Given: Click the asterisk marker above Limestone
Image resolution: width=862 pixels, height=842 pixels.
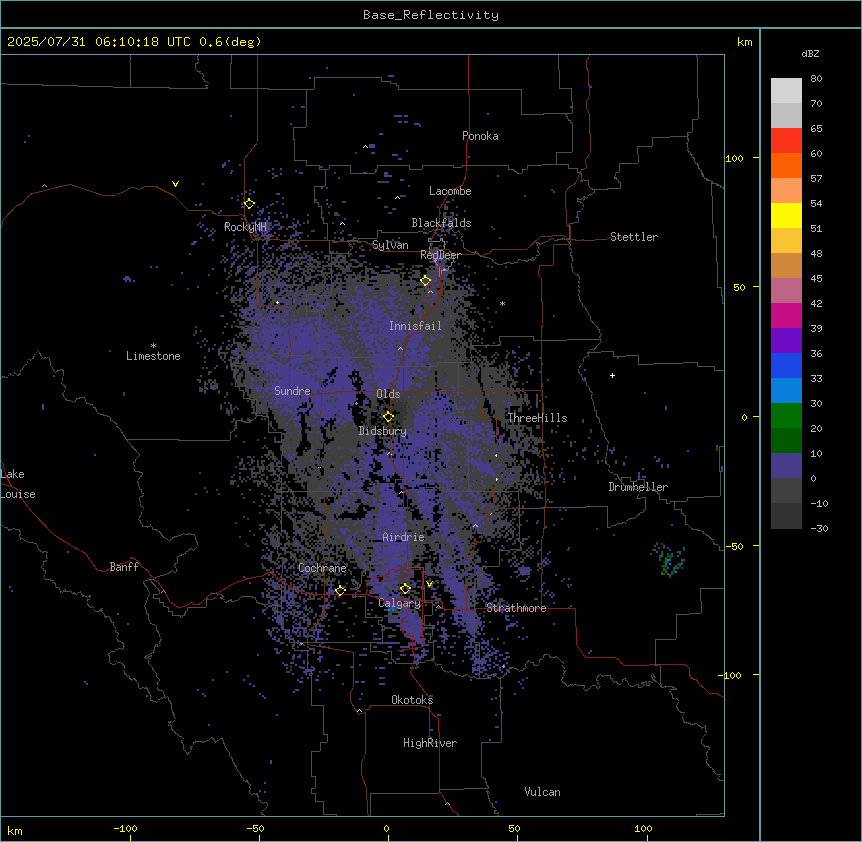Looking at the screenshot, I should tap(153, 346).
